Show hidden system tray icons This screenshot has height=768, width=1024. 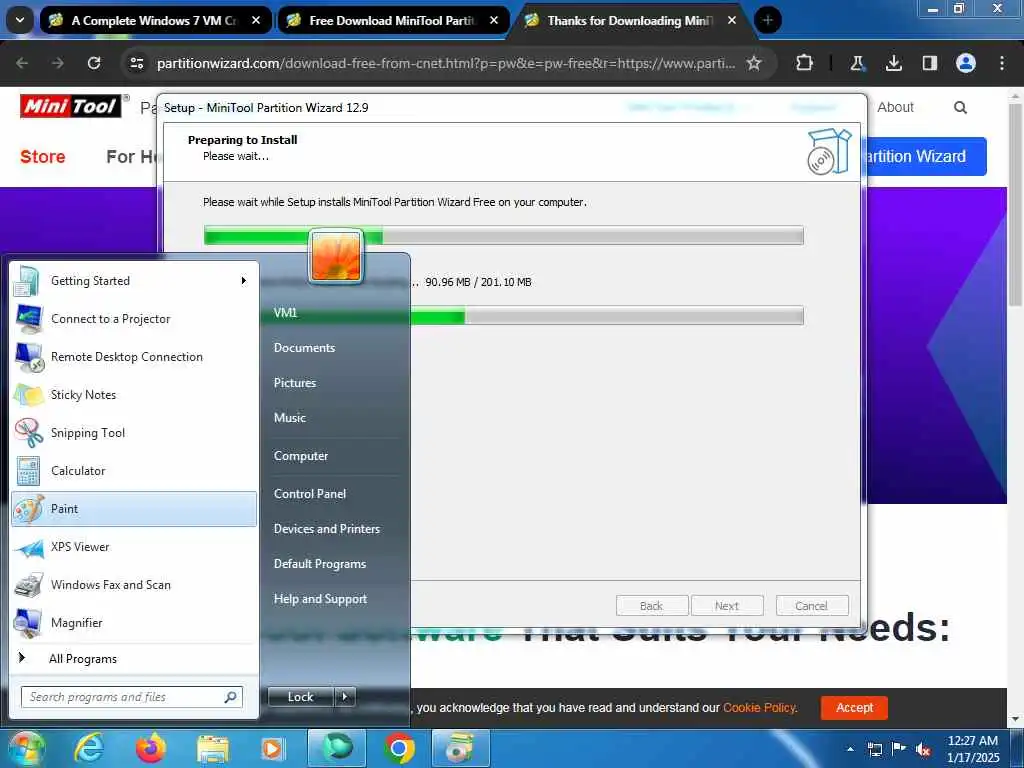(850, 749)
